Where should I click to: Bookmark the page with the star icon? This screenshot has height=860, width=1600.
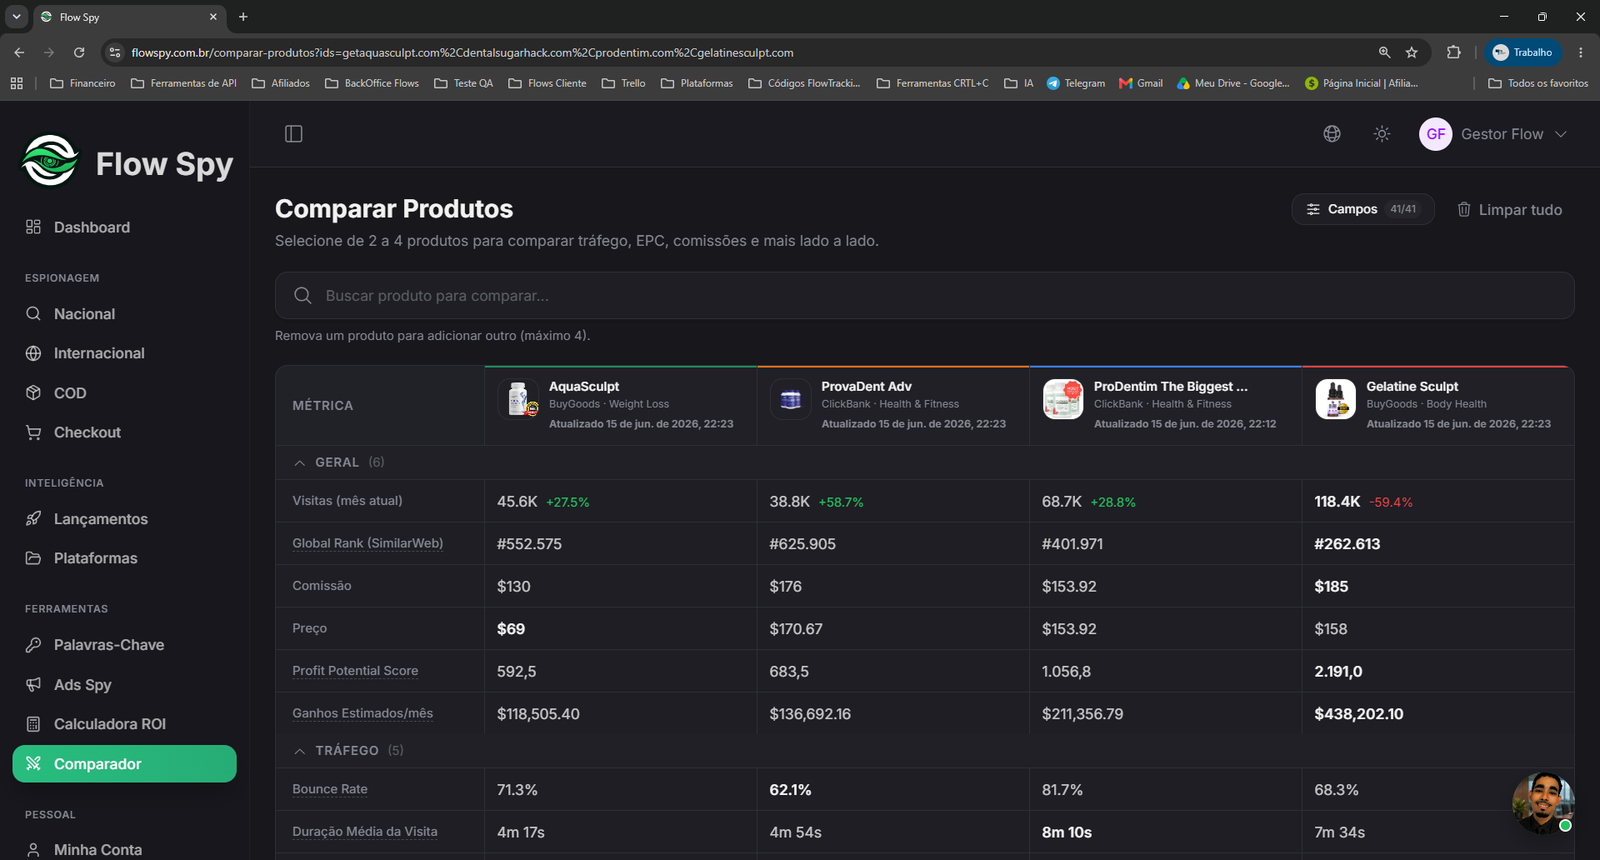[x=1412, y=52]
